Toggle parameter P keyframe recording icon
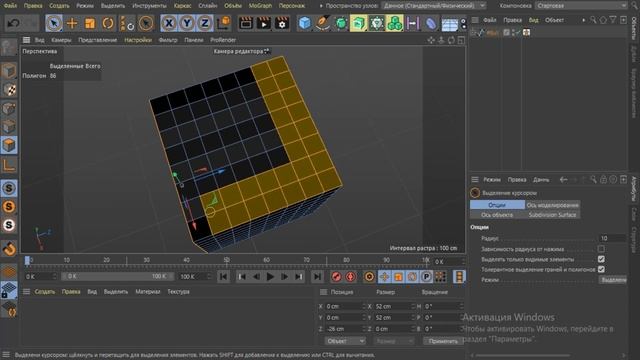The width and height of the screenshot is (640, 360). click(426, 277)
